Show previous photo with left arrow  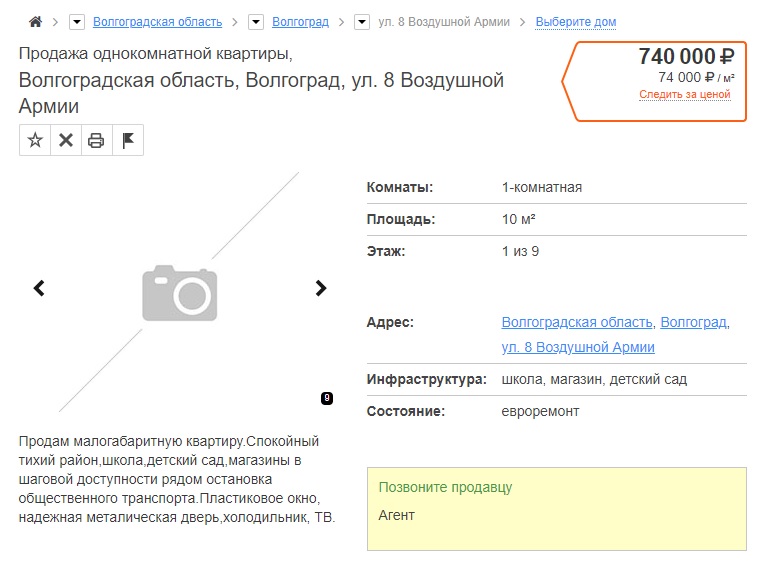click(39, 288)
